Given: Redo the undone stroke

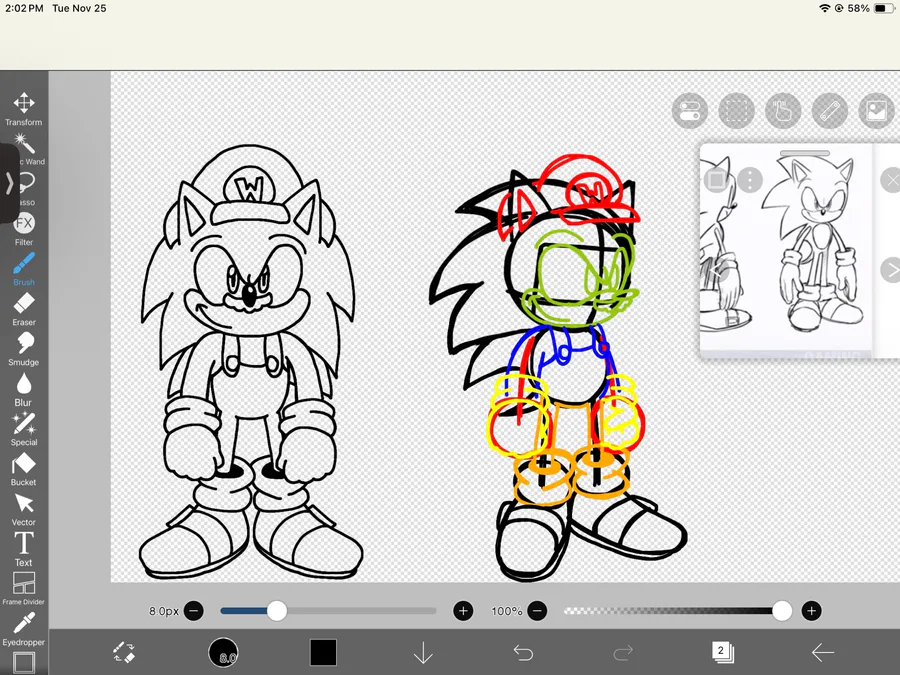Looking at the screenshot, I should (x=623, y=653).
